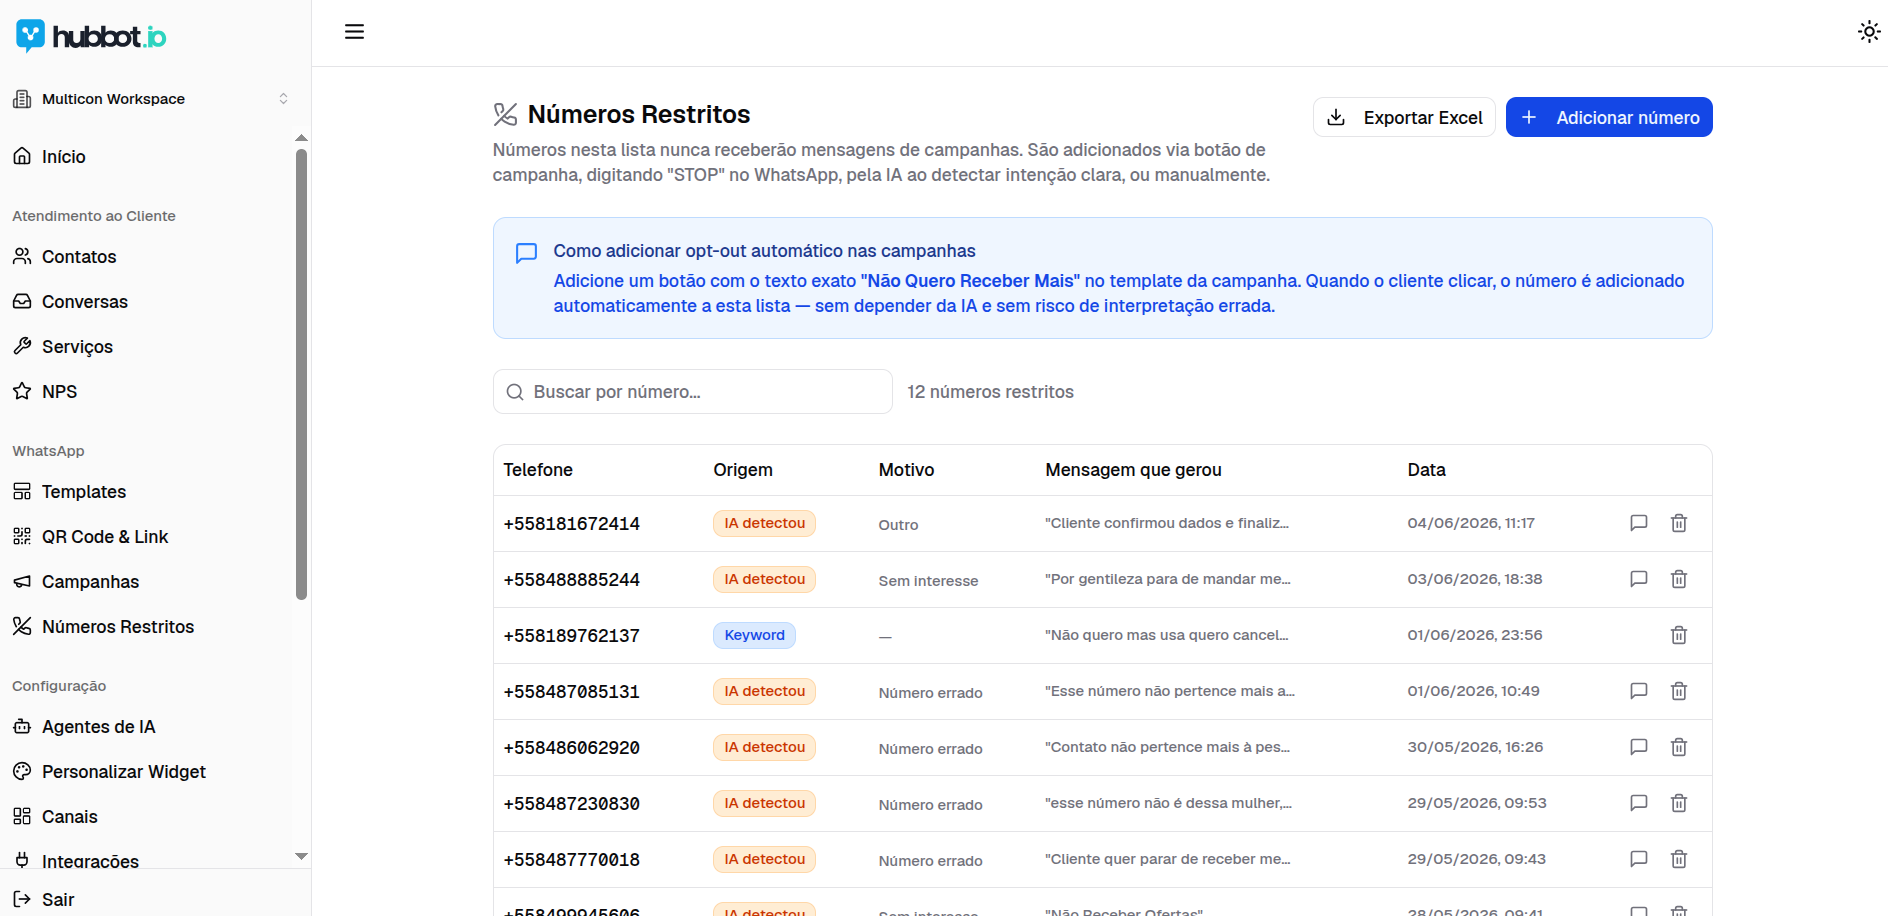
Task: Delete the +558487230830 restricted number
Action: click(1679, 803)
